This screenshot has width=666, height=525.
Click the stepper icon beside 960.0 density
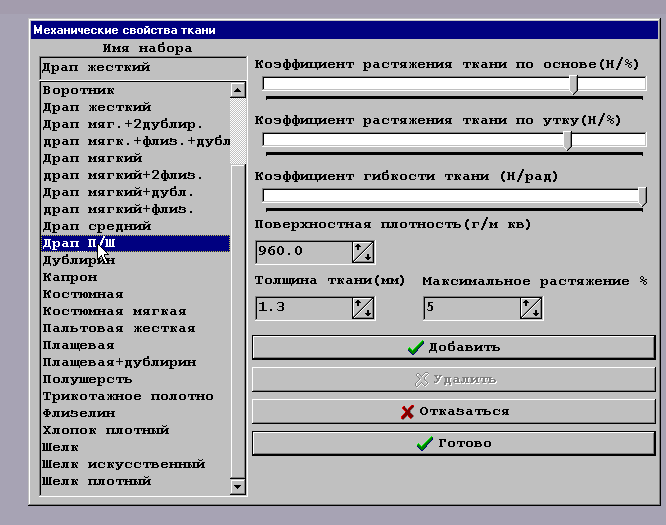tap(363, 252)
